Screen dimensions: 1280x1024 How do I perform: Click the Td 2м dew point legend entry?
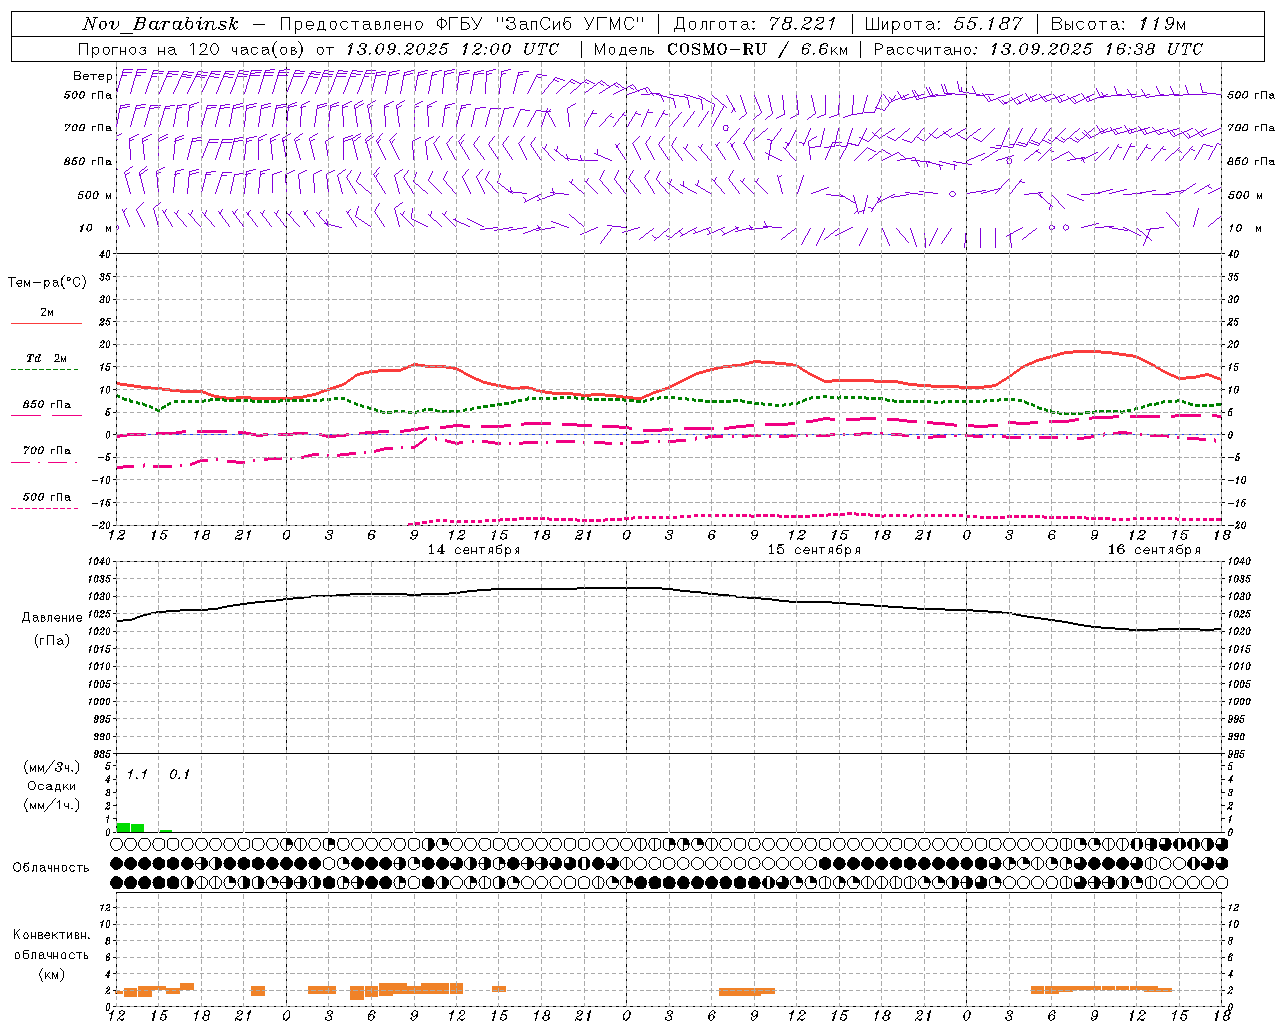click(x=47, y=358)
